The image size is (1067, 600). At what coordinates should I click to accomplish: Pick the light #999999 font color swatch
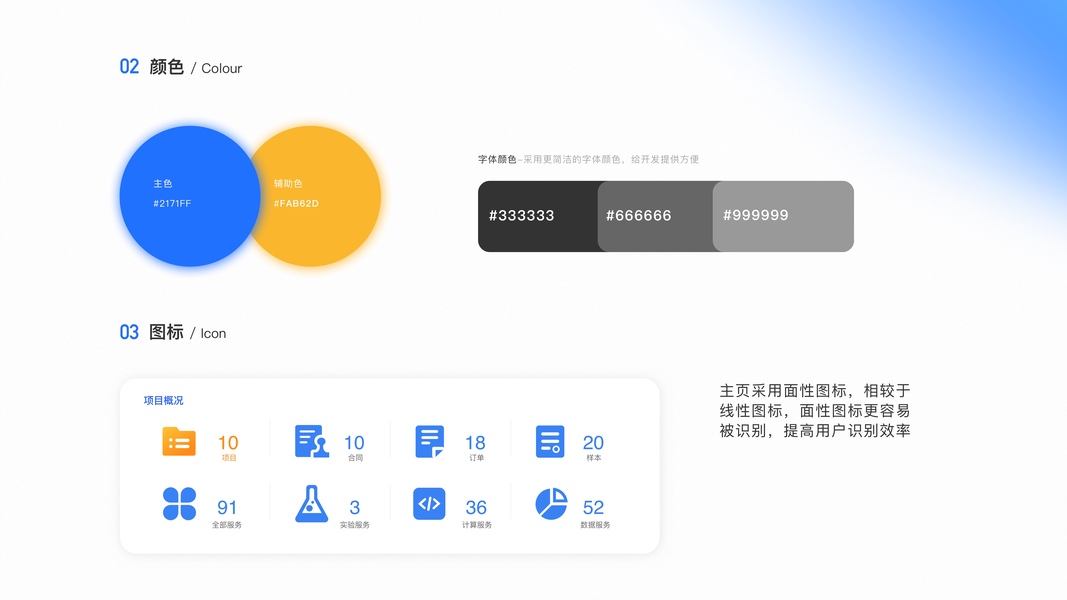pyautogui.click(x=783, y=216)
